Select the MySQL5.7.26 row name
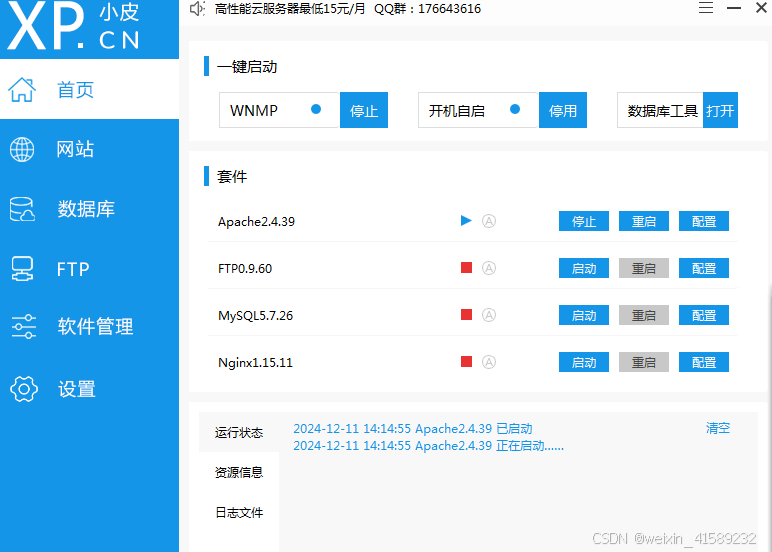 255,315
